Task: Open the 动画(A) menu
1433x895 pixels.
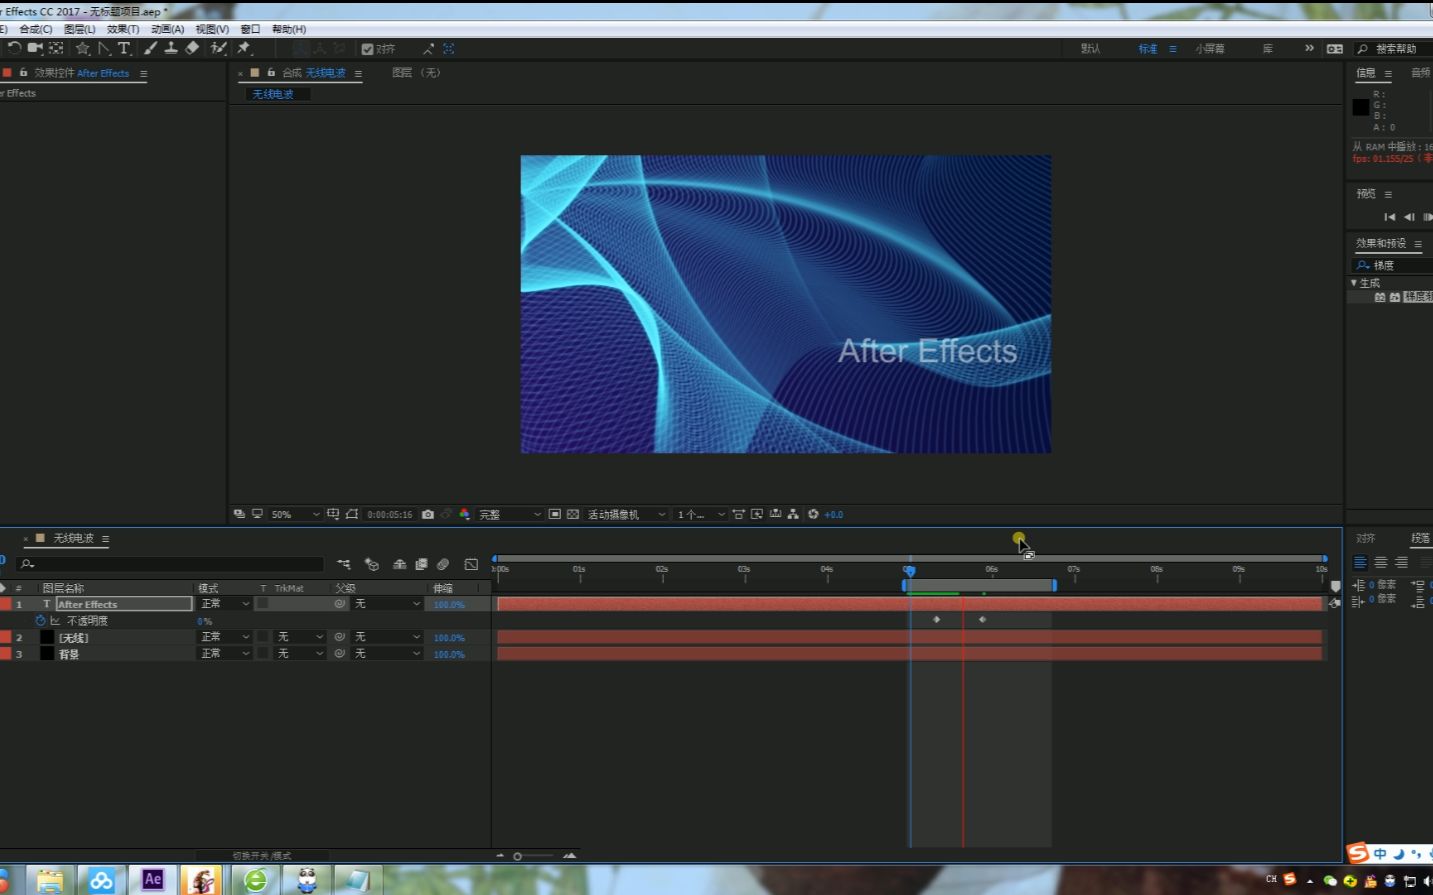Action: tap(167, 29)
